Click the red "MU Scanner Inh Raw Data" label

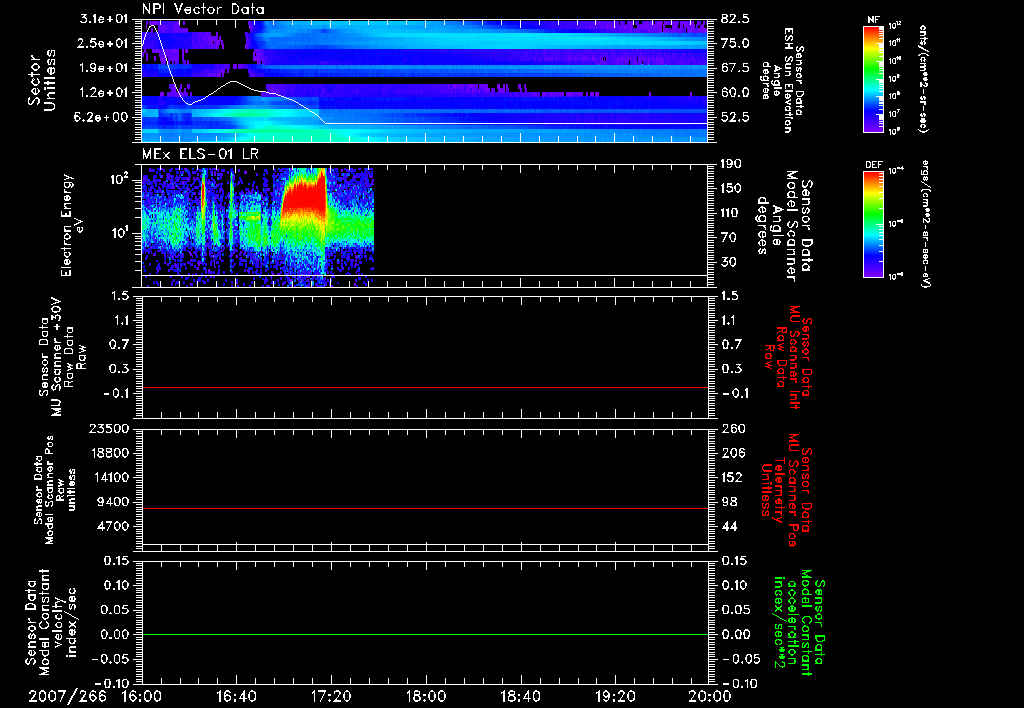[x=788, y=357]
